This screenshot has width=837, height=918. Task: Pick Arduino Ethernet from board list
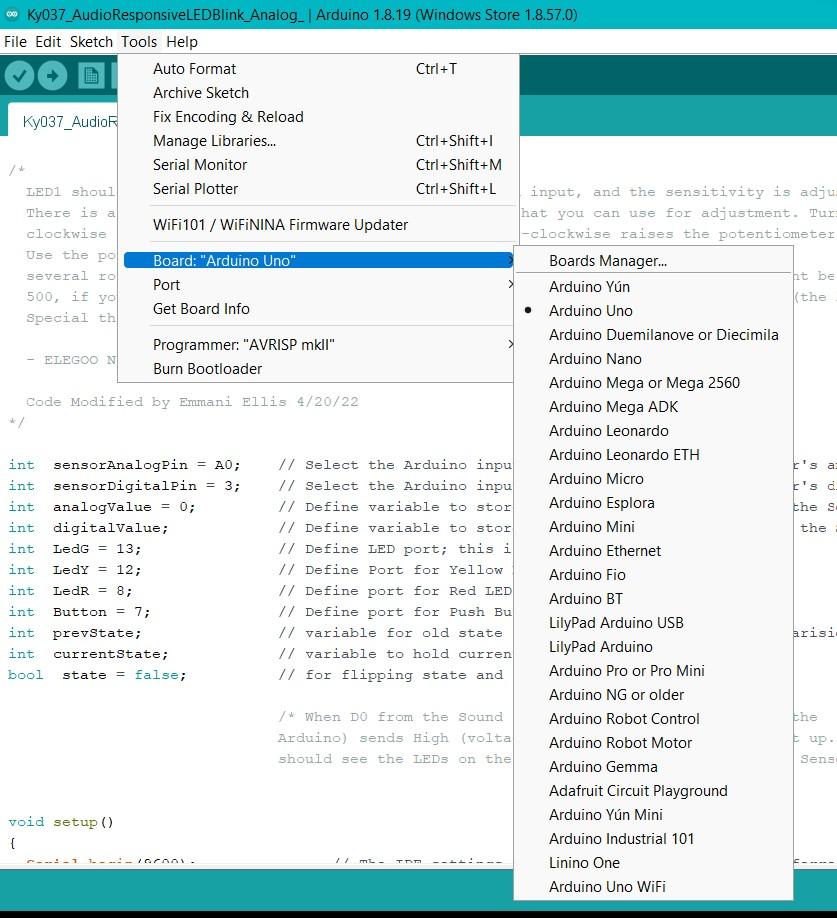pyautogui.click(x=653, y=551)
